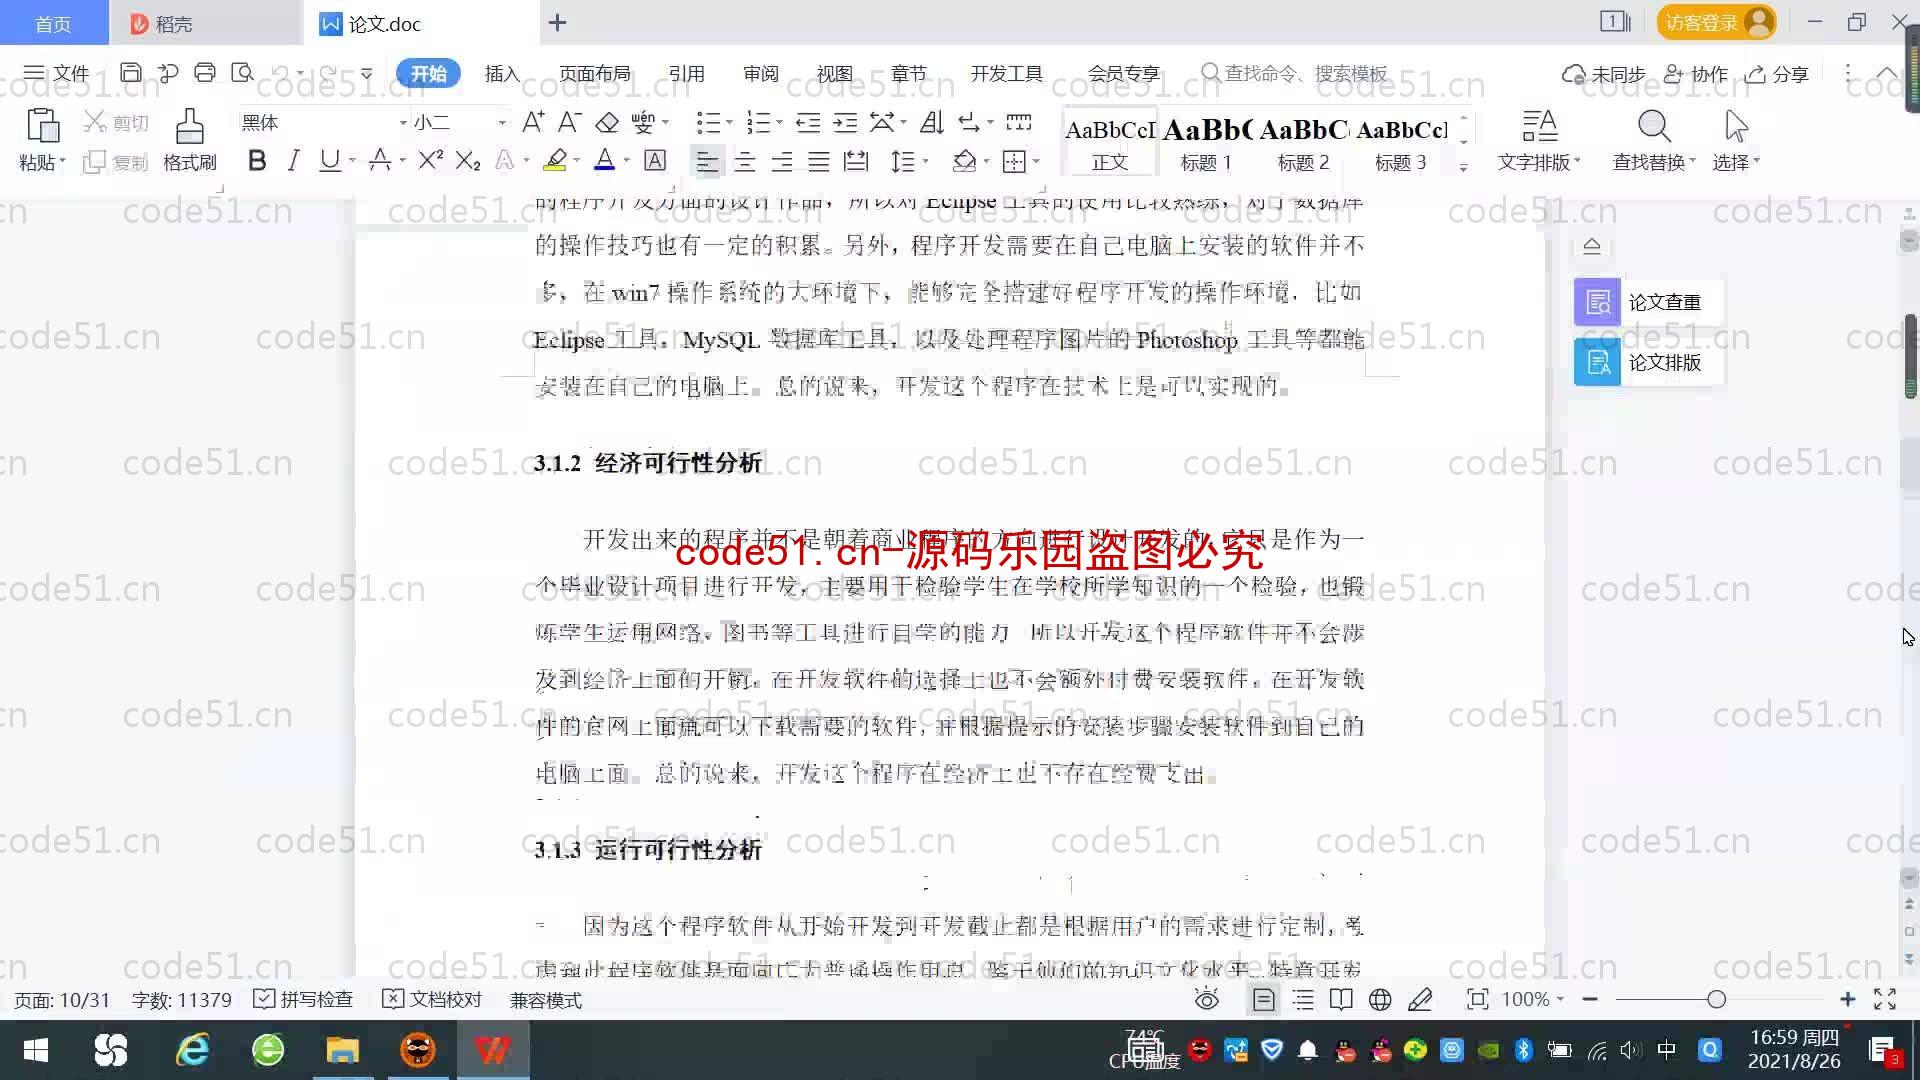Viewport: 1920px width, 1080px height.
Task: Apply superscript formatting
Action: 430,160
